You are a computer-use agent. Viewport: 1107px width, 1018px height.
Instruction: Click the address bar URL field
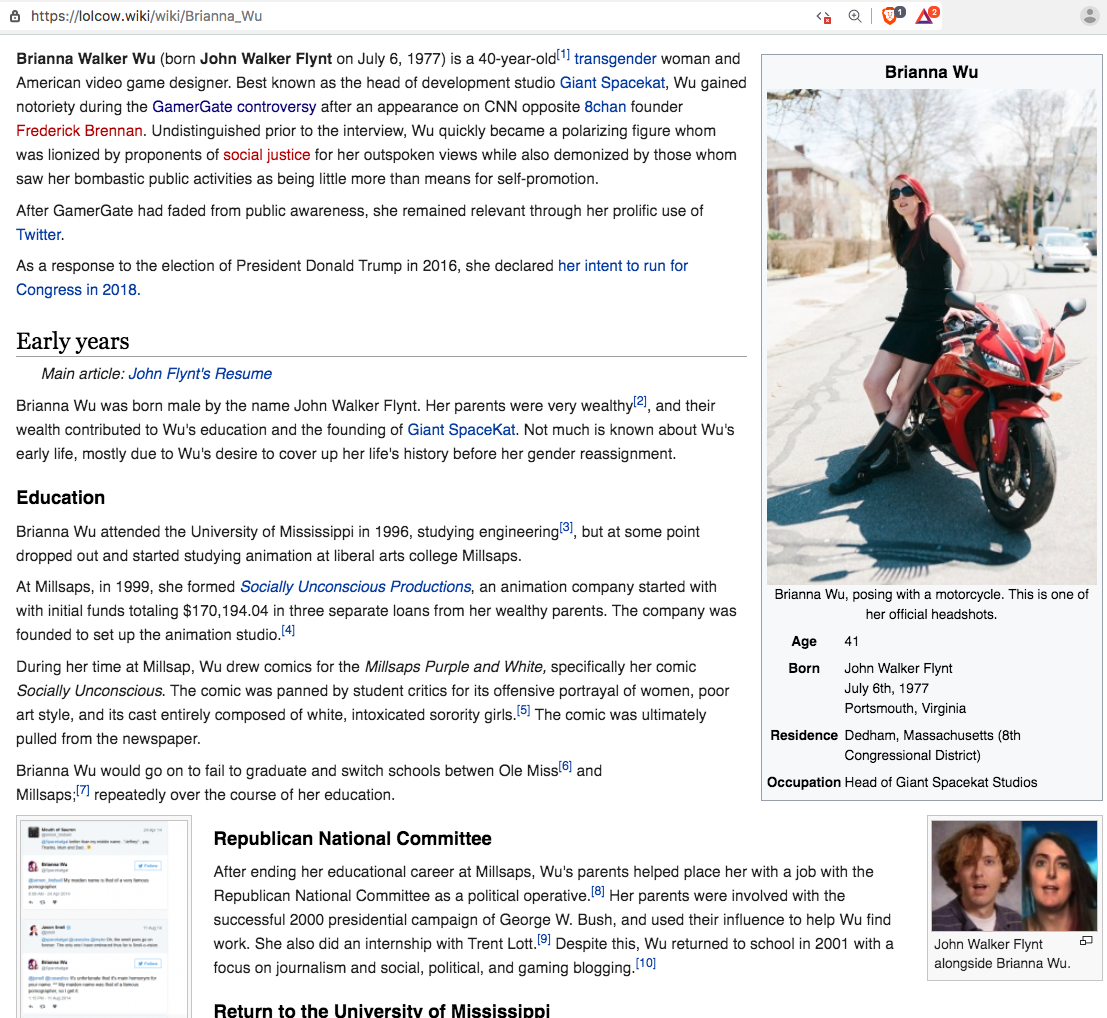click(400, 16)
